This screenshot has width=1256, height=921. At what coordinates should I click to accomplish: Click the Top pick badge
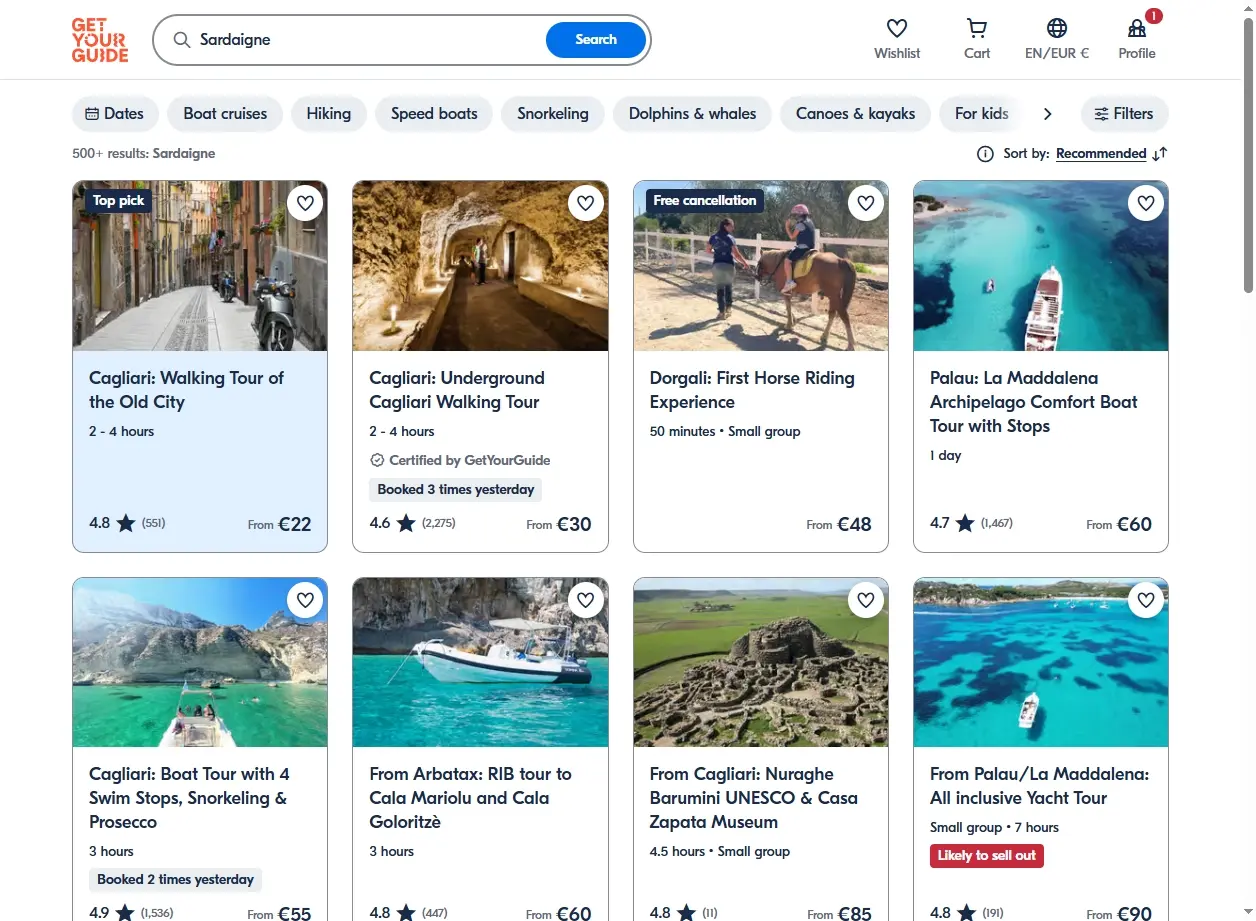click(118, 201)
